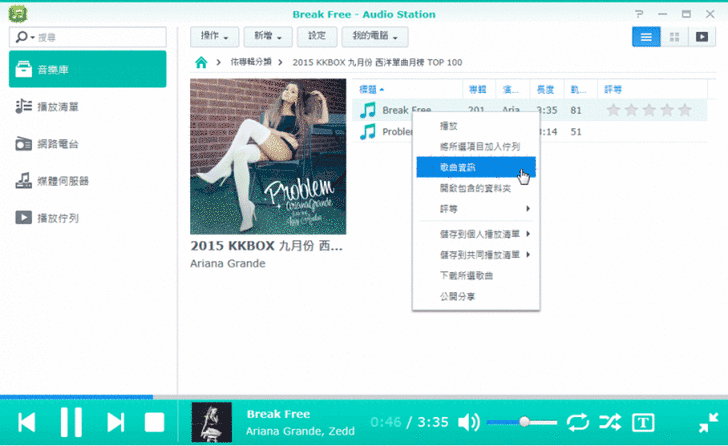728x446 pixels.
Task: Click the 依專輯分類 breadcrumb link
Action: tap(251, 62)
